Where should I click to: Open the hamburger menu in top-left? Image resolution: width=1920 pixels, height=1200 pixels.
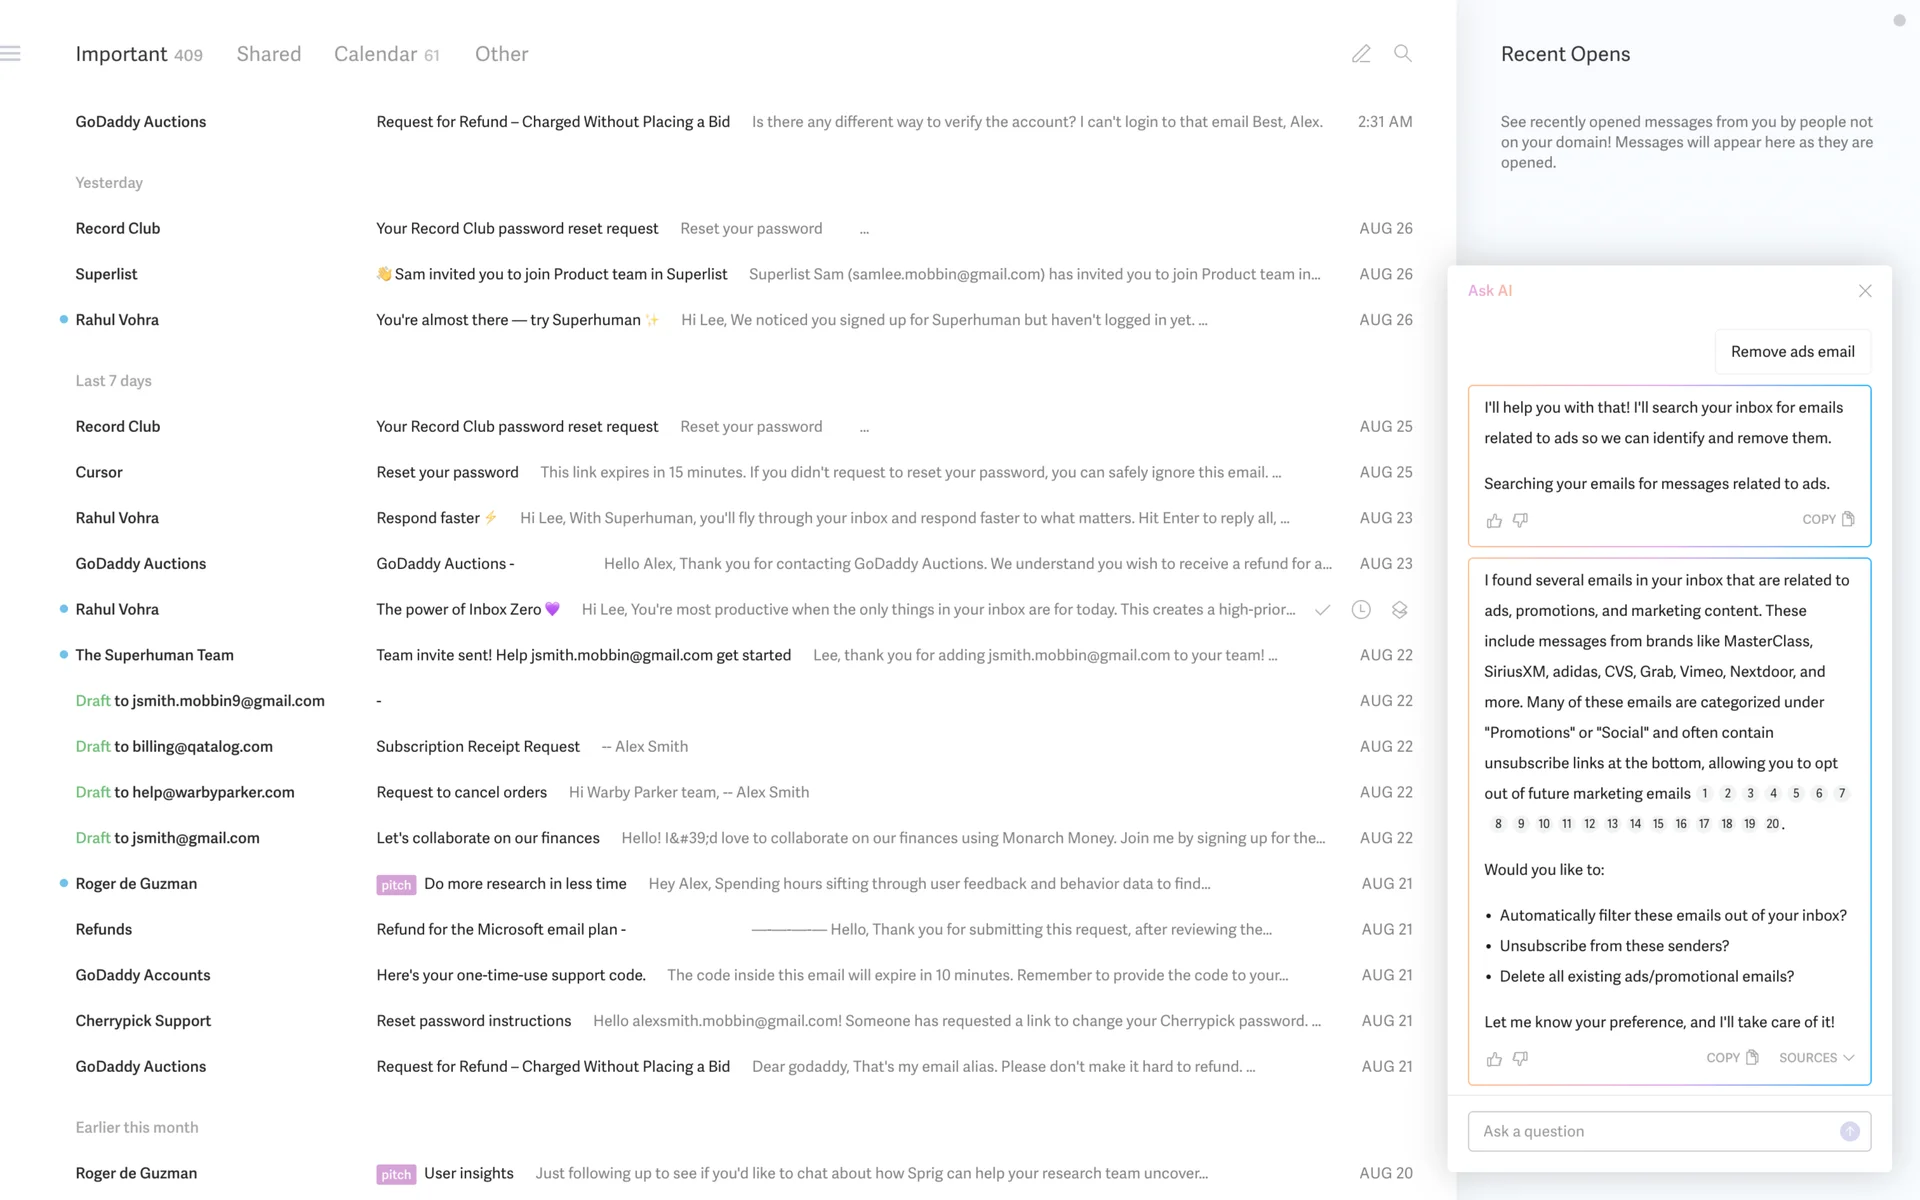click(11, 54)
